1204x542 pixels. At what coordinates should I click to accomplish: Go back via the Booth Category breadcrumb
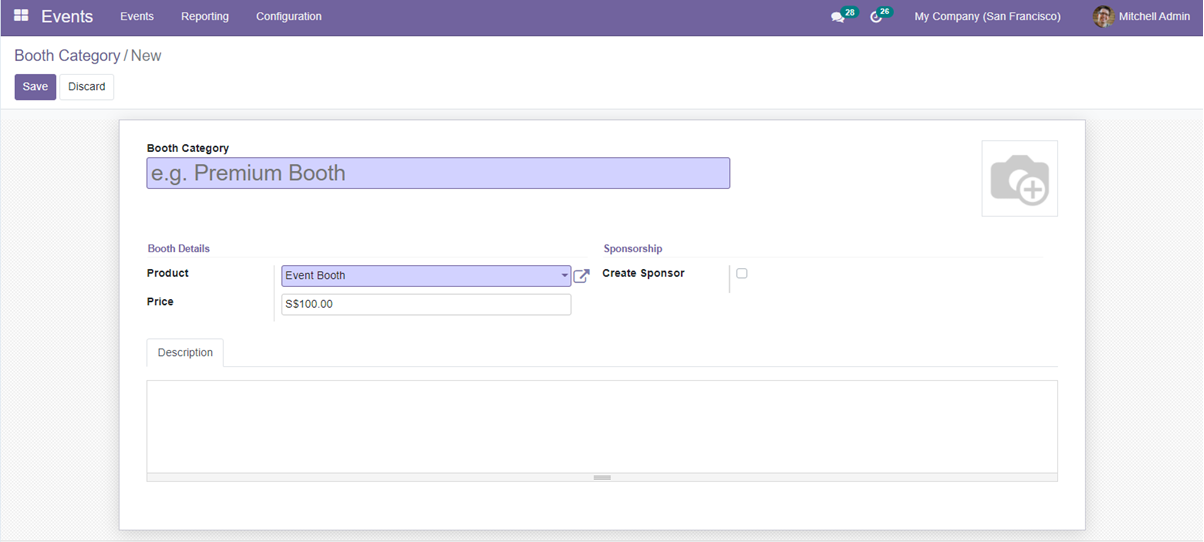click(67, 56)
